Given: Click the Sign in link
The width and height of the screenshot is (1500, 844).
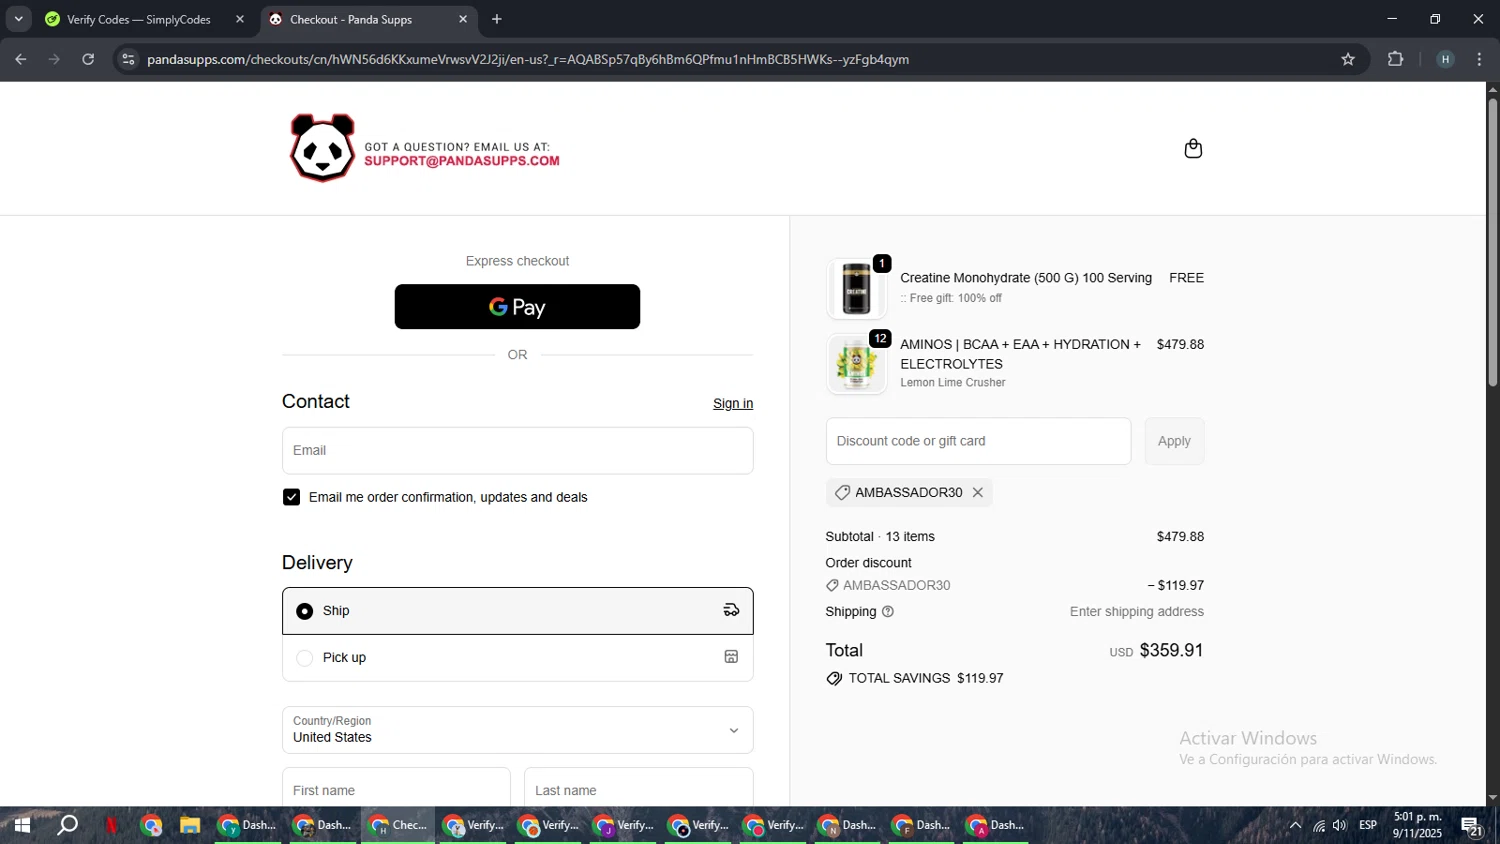Looking at the screenshot, I should [x=733, y=404].
